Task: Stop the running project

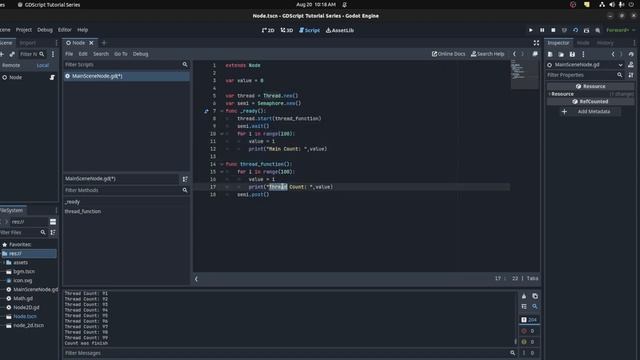Action: pyautogui.click(x=553, y=30)
